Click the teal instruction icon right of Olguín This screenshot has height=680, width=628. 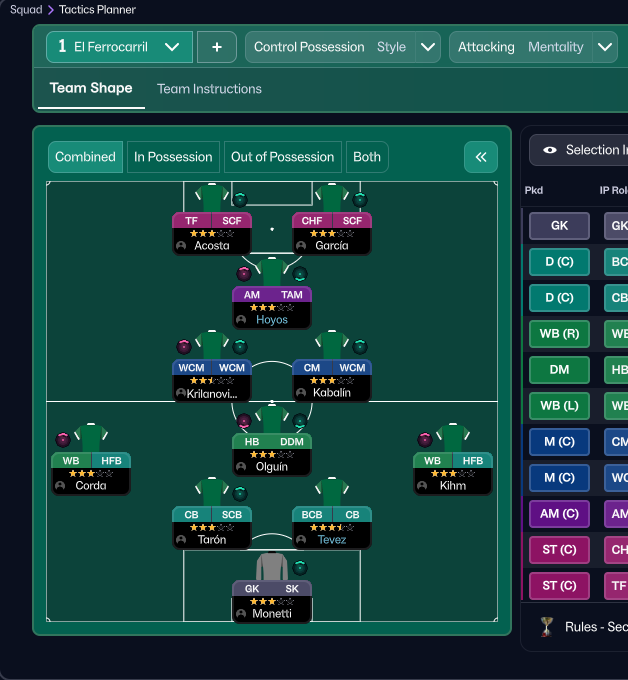pos(300,421)
